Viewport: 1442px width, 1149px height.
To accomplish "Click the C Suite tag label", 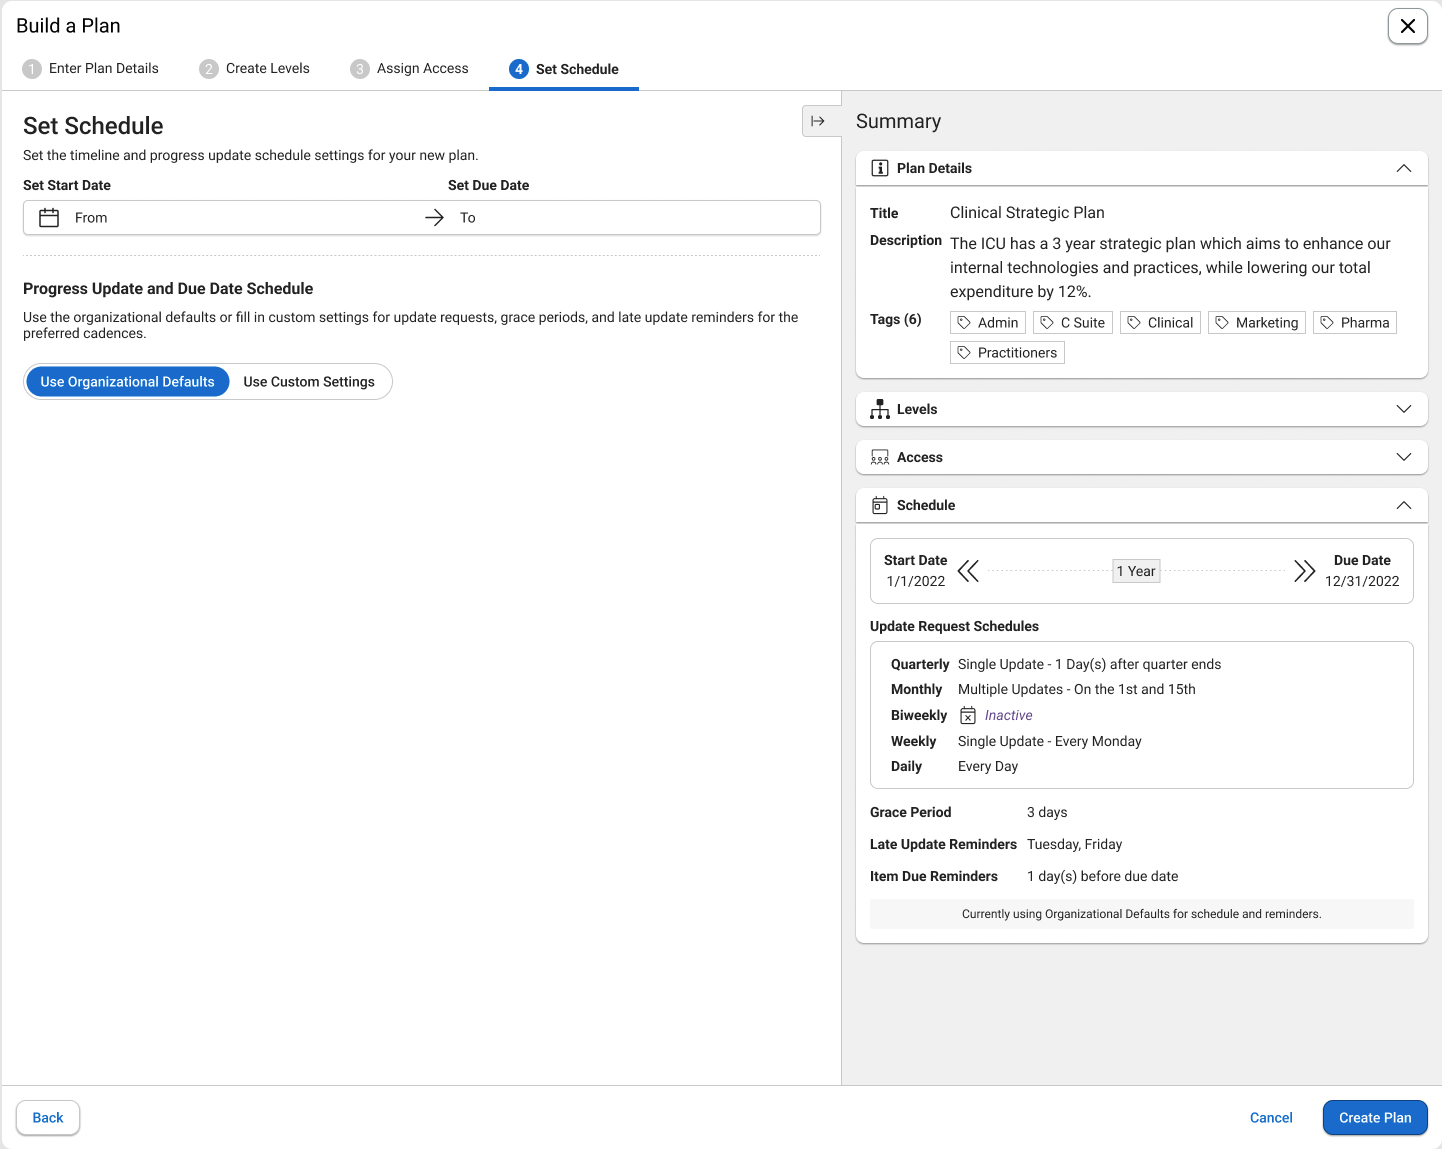I will click(x=1083, y=323).
